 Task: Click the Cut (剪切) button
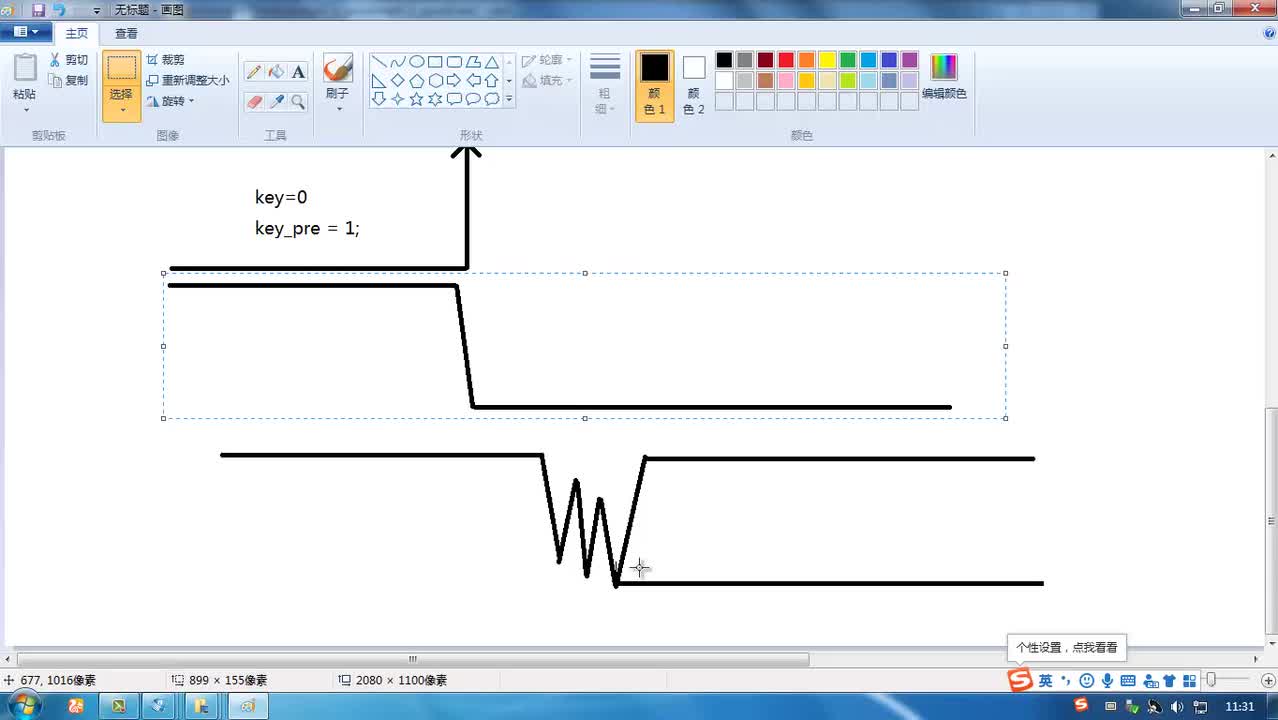69,60
